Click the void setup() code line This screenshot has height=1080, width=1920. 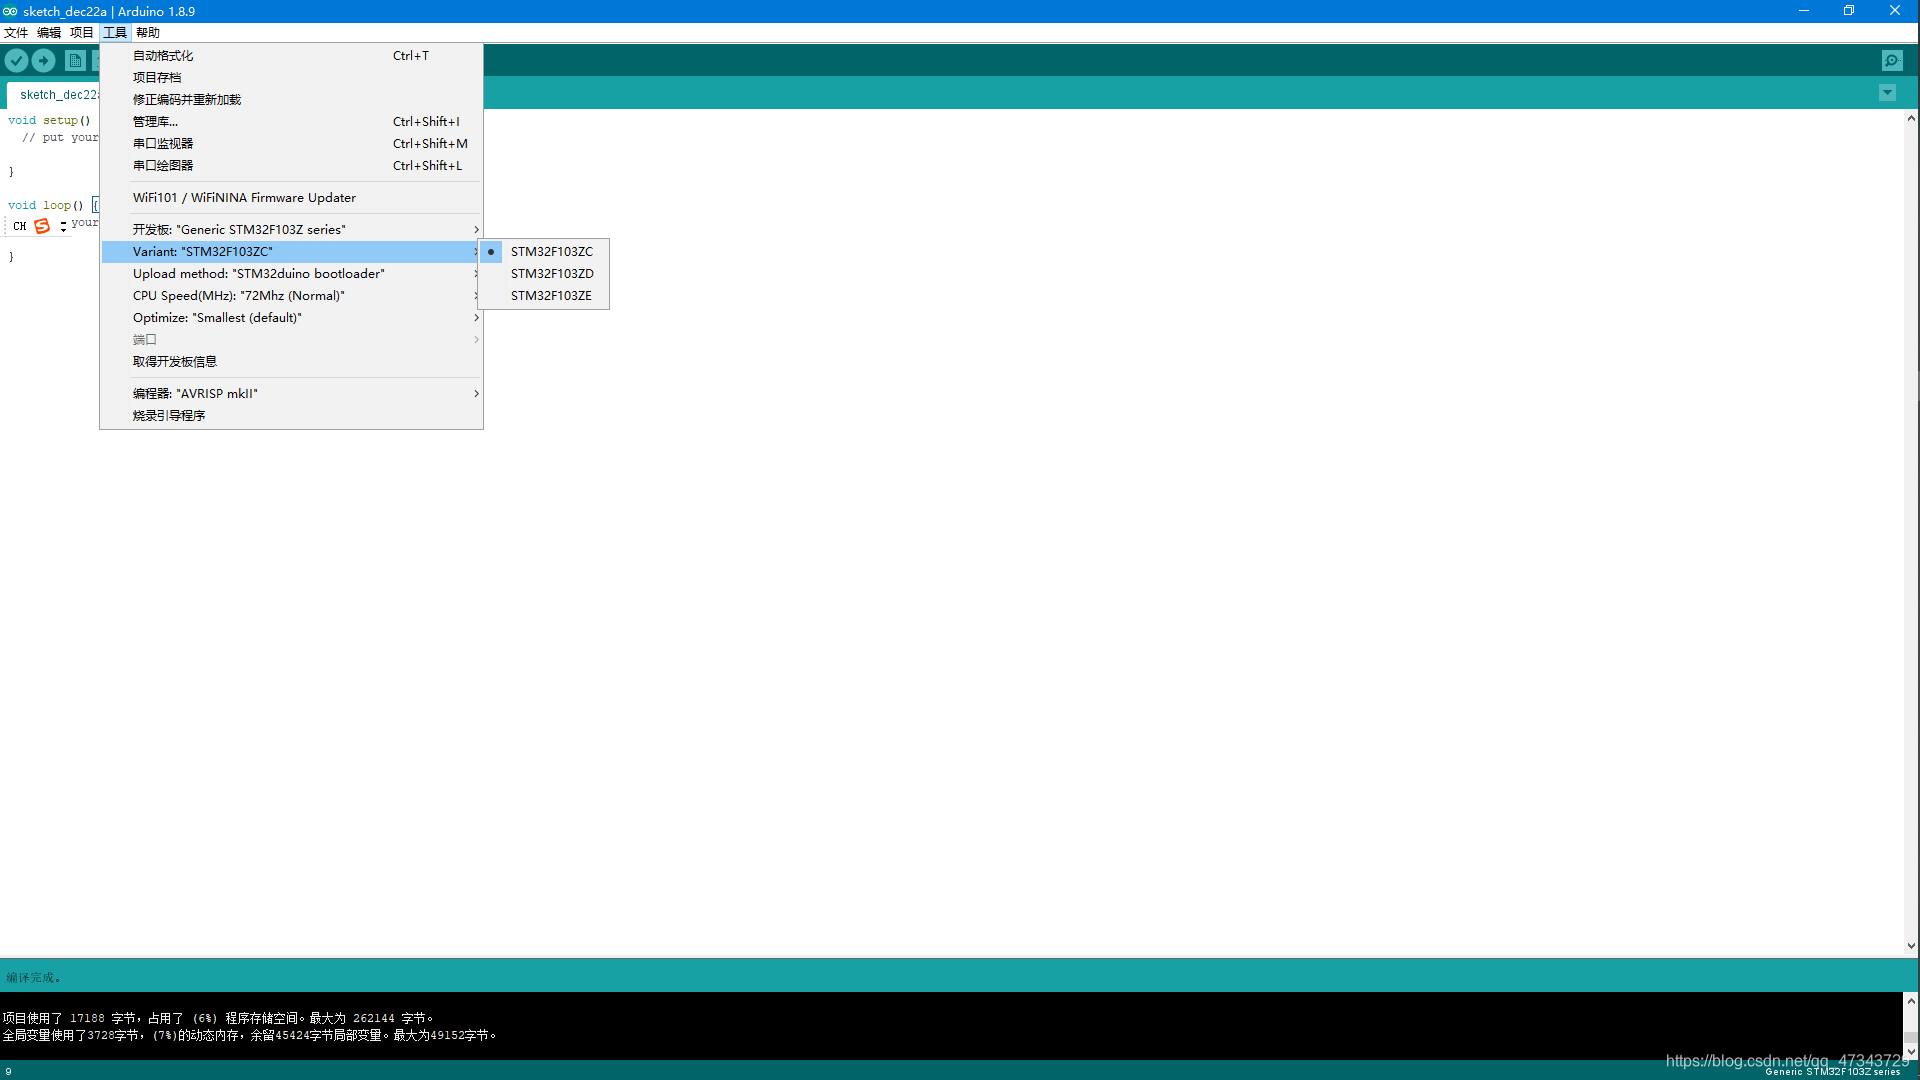tap(49, 120)
